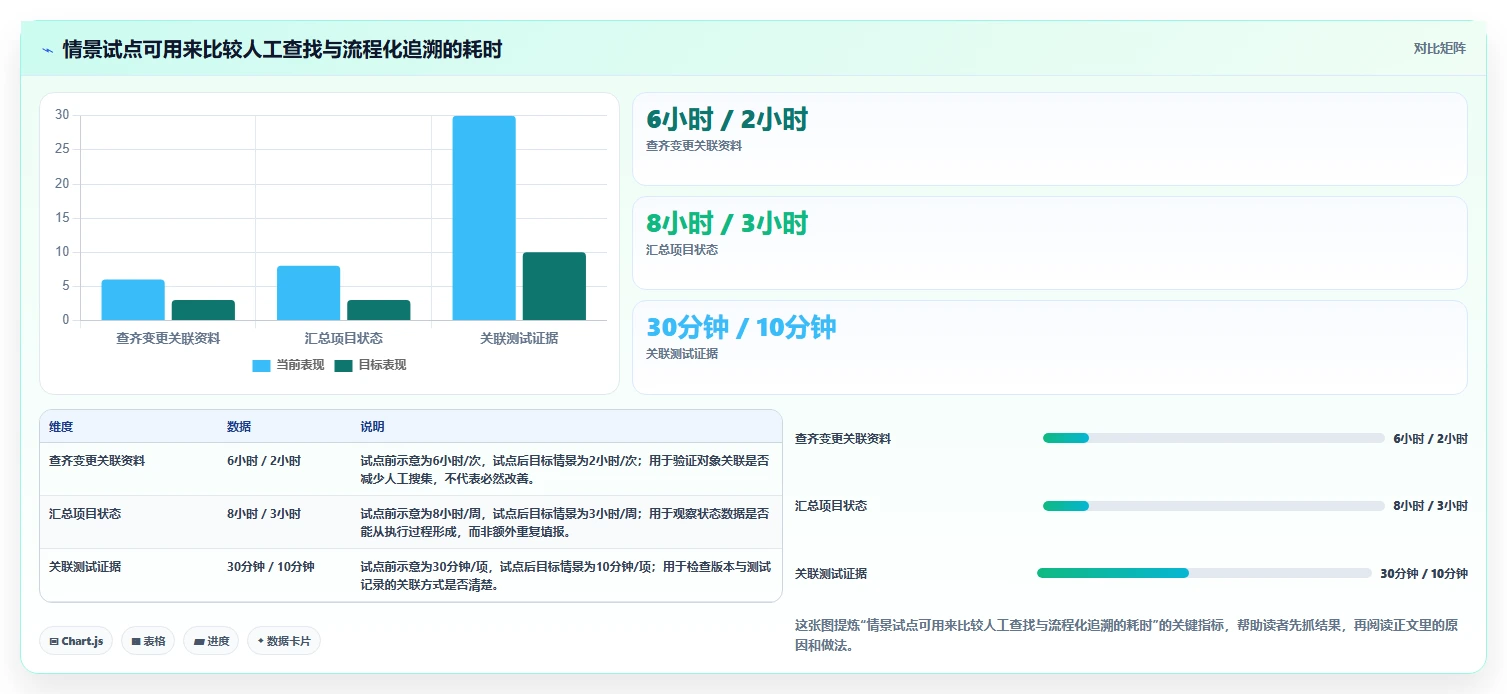Click the y-axis value 15

tap(62, 217)
